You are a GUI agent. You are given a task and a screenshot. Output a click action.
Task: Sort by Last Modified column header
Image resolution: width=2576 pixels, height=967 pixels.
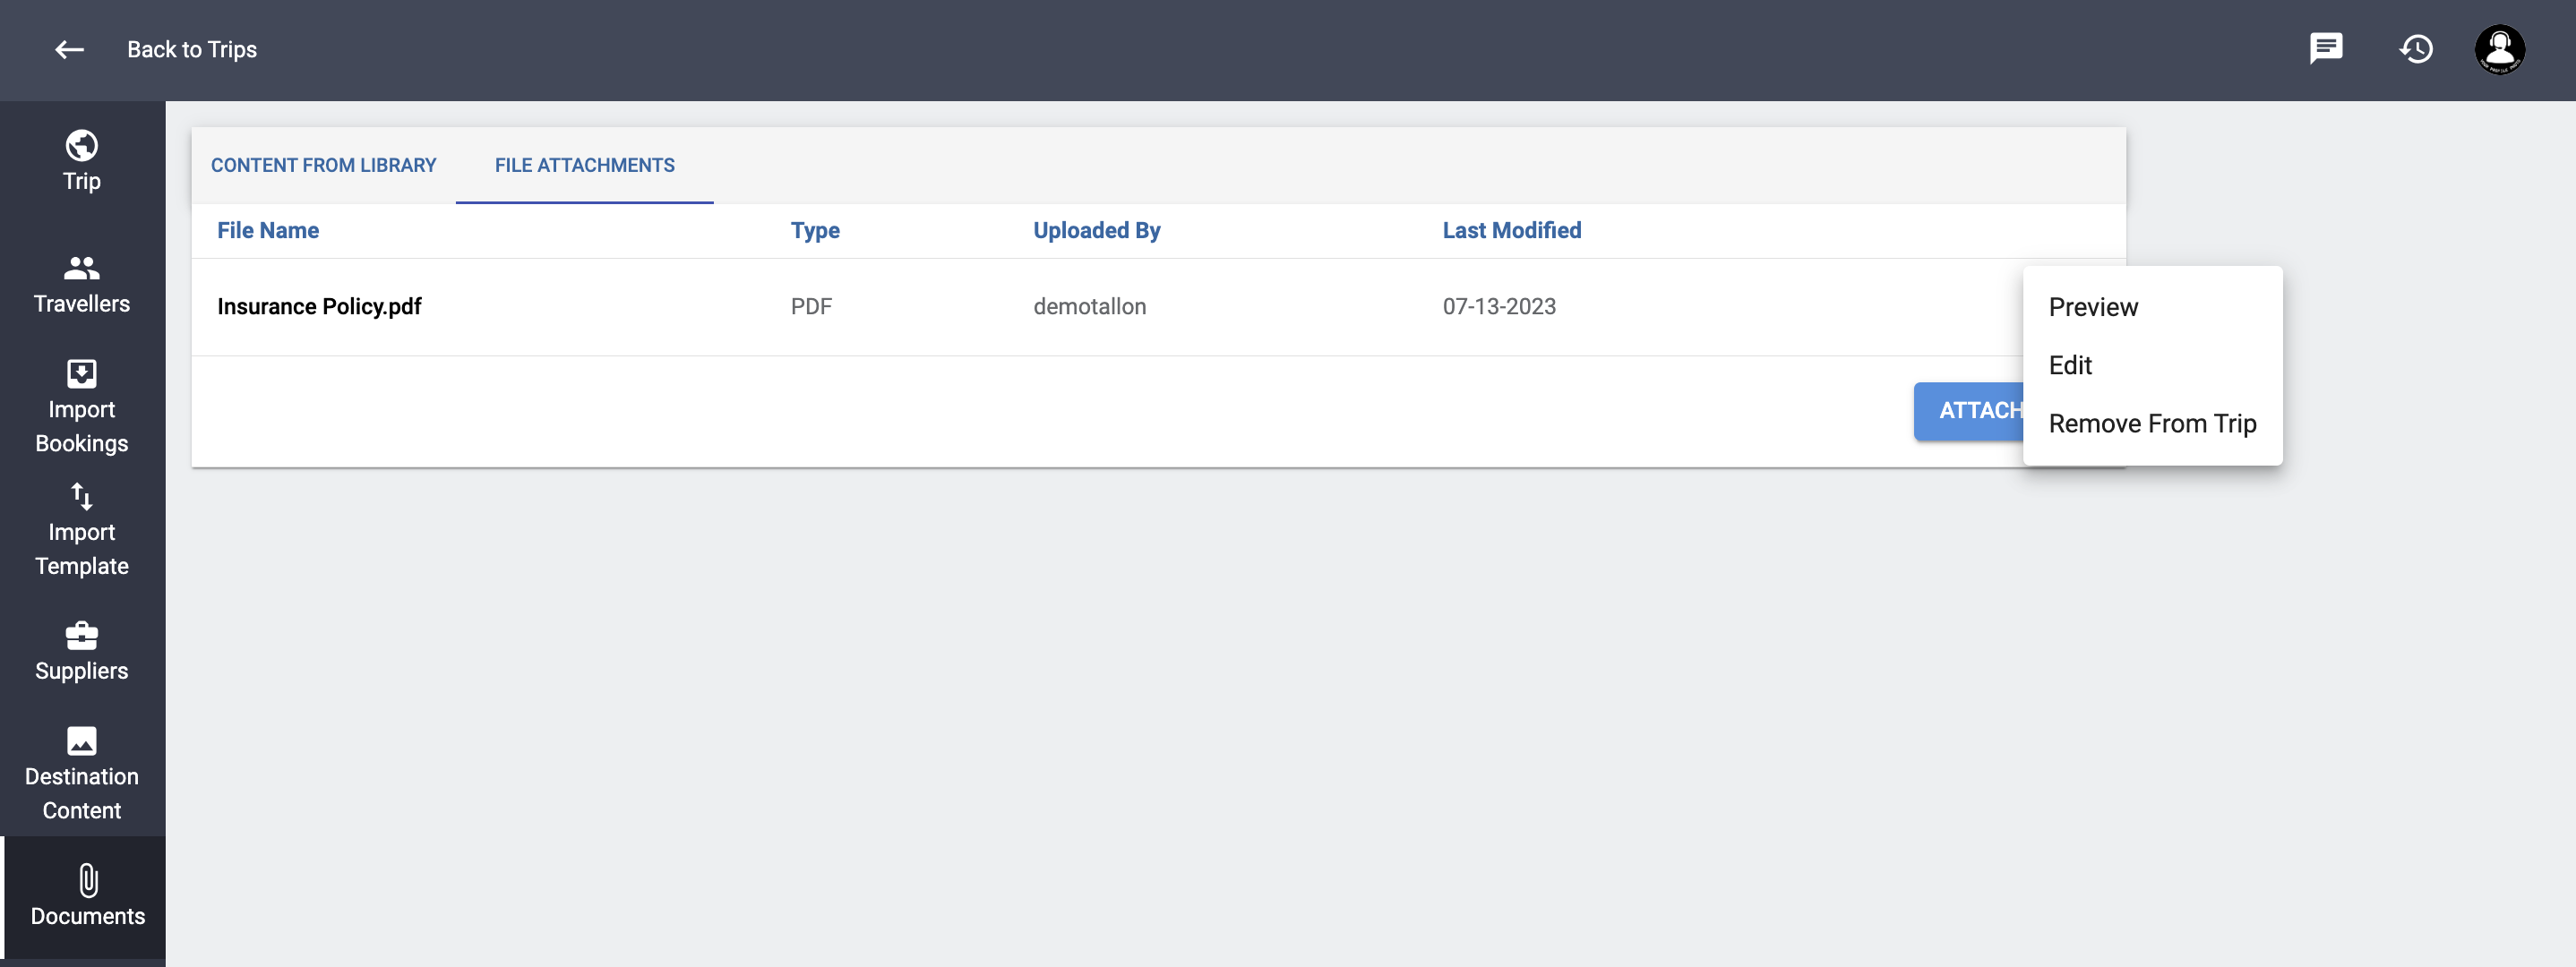pyautogui.click(x=1511, y=230)
